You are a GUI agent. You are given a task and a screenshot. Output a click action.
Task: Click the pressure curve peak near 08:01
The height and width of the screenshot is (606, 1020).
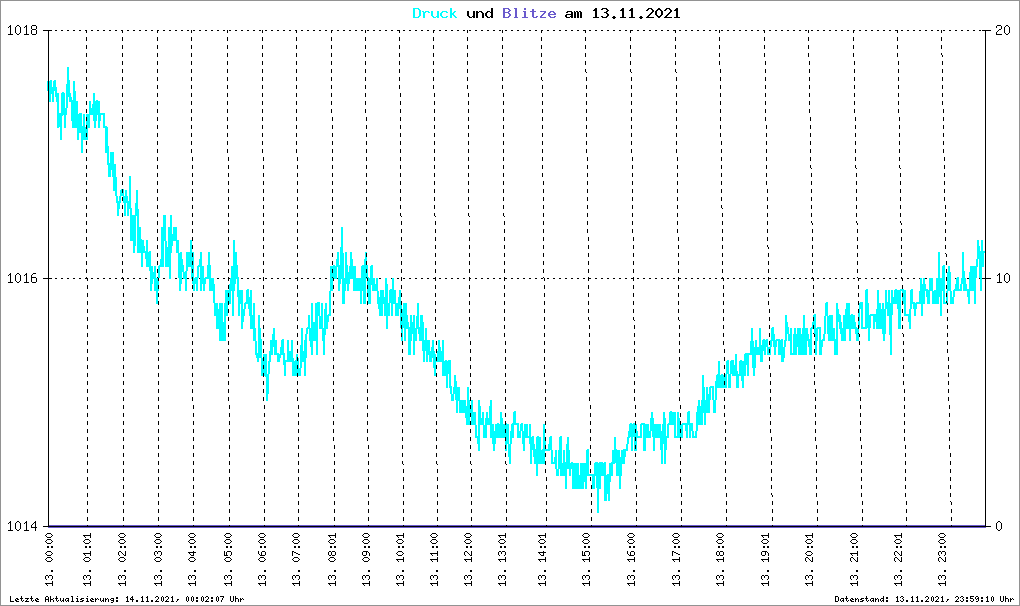point(342,229)
